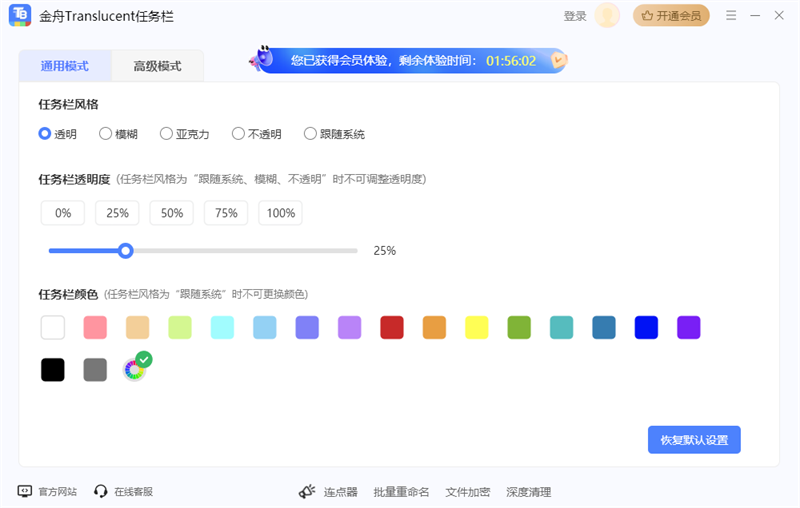Click the 01:56:02 countdown timer
800x508 pixels.
point(511,61)
